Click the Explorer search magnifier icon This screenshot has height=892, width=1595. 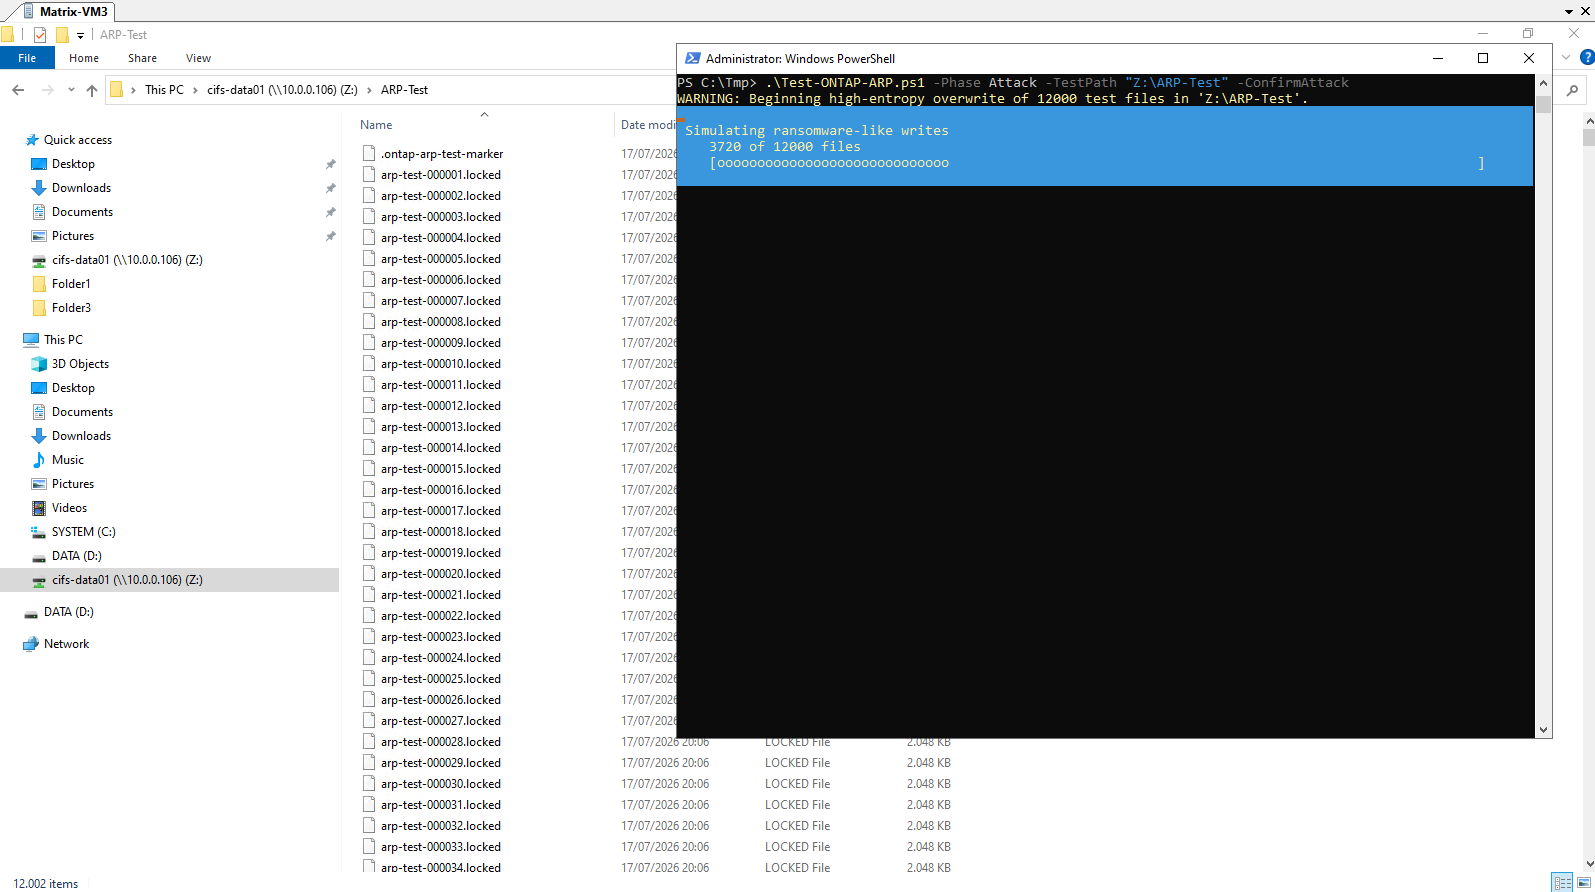1572,90
